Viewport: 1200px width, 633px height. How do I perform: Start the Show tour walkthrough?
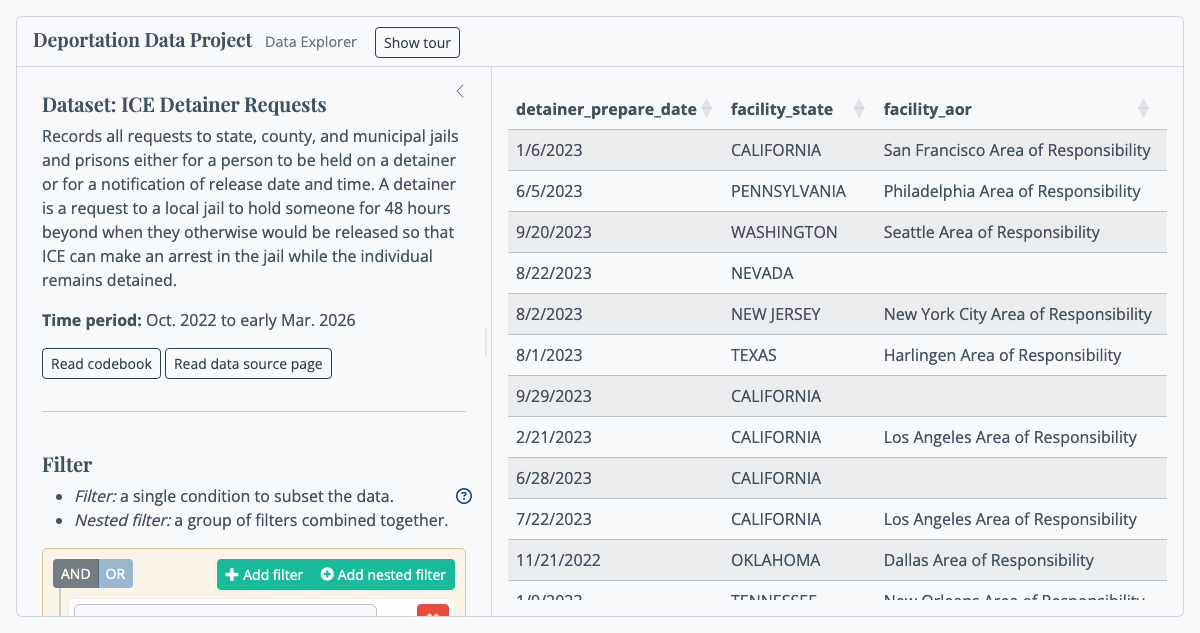417,43
